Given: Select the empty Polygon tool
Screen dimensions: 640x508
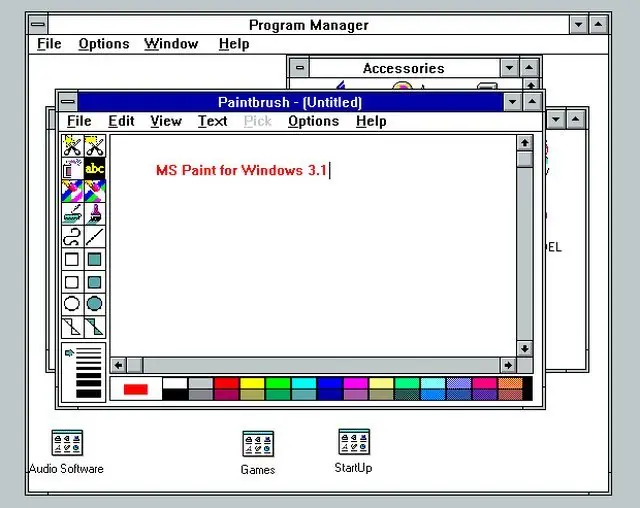Looking at the screenshot, I should point(72,327).
